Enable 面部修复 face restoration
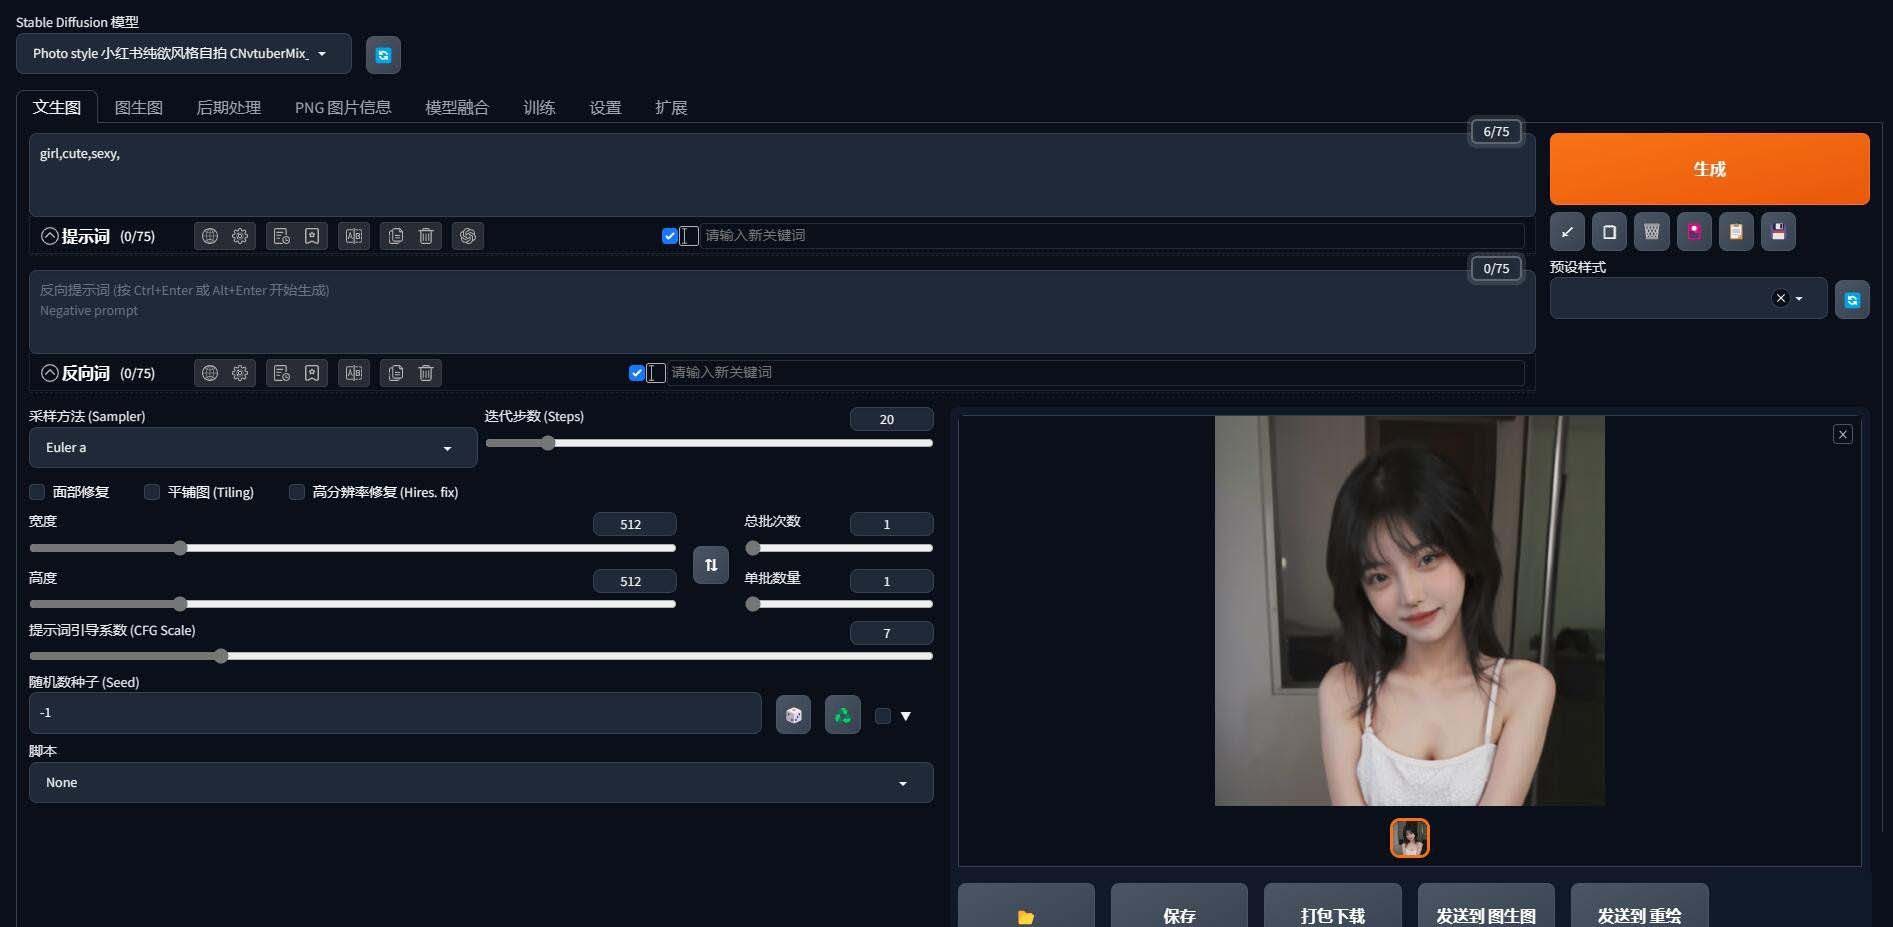Image resolution: width=1893 pixels, height=927 pixels. point(38,492)
